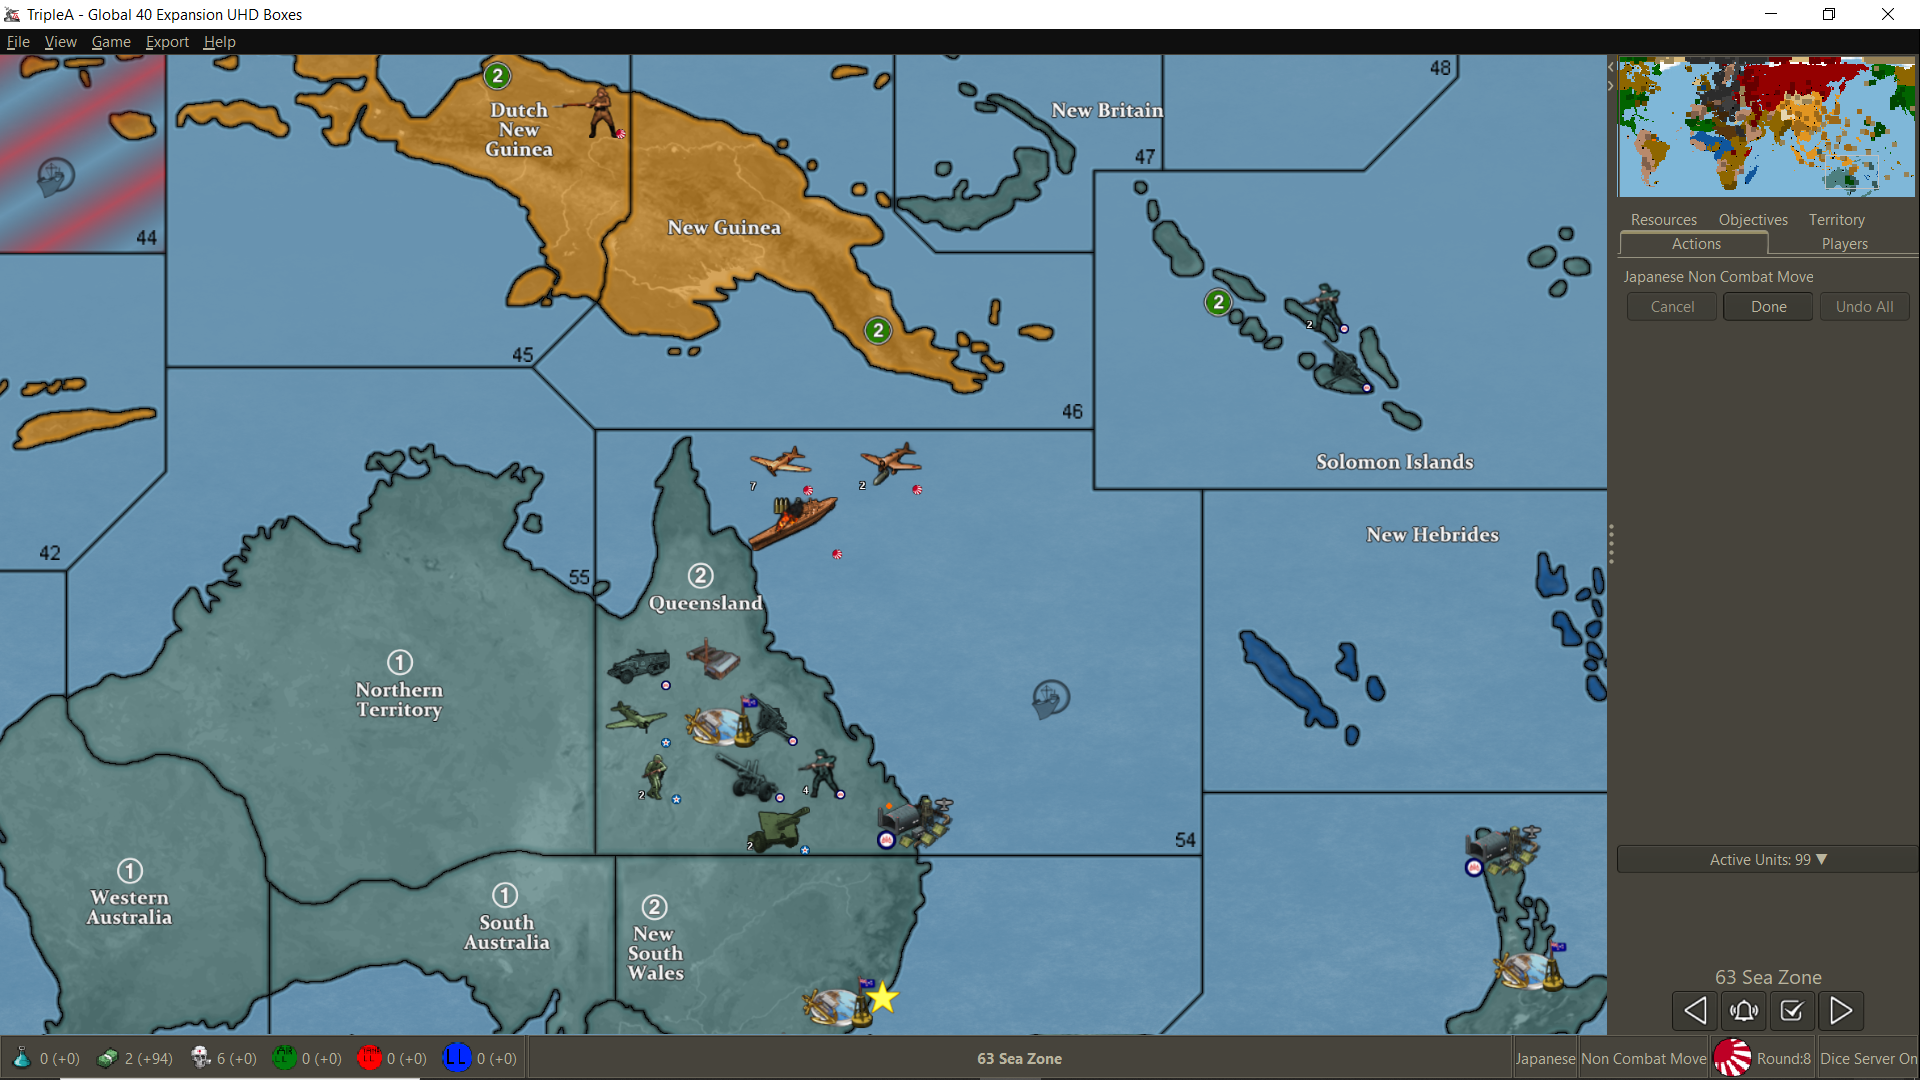
Task: Select the burning battleship off Queensland
Action: click(791, 521)
